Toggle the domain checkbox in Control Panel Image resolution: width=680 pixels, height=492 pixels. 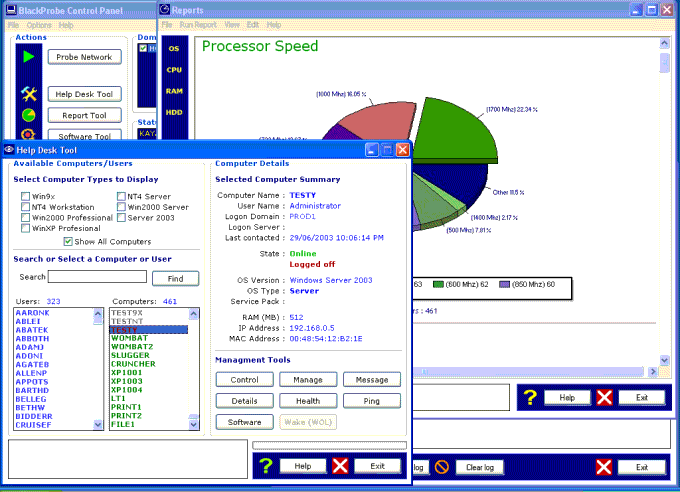pos(143,48)
